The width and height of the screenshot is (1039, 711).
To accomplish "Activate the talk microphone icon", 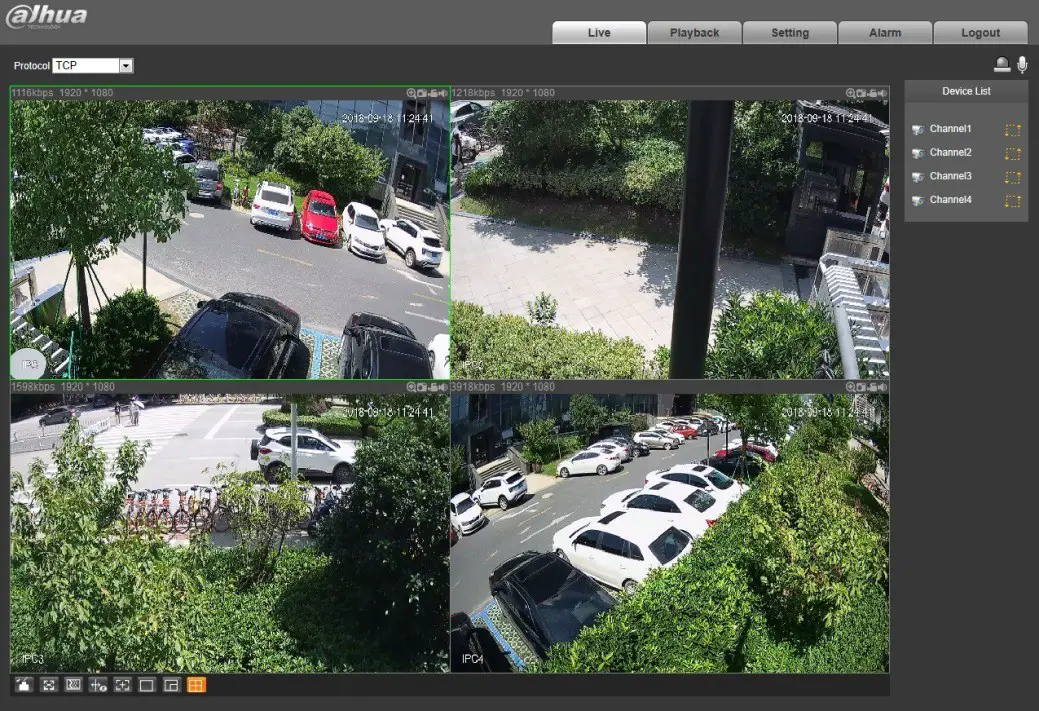I will click(1021, 64).
